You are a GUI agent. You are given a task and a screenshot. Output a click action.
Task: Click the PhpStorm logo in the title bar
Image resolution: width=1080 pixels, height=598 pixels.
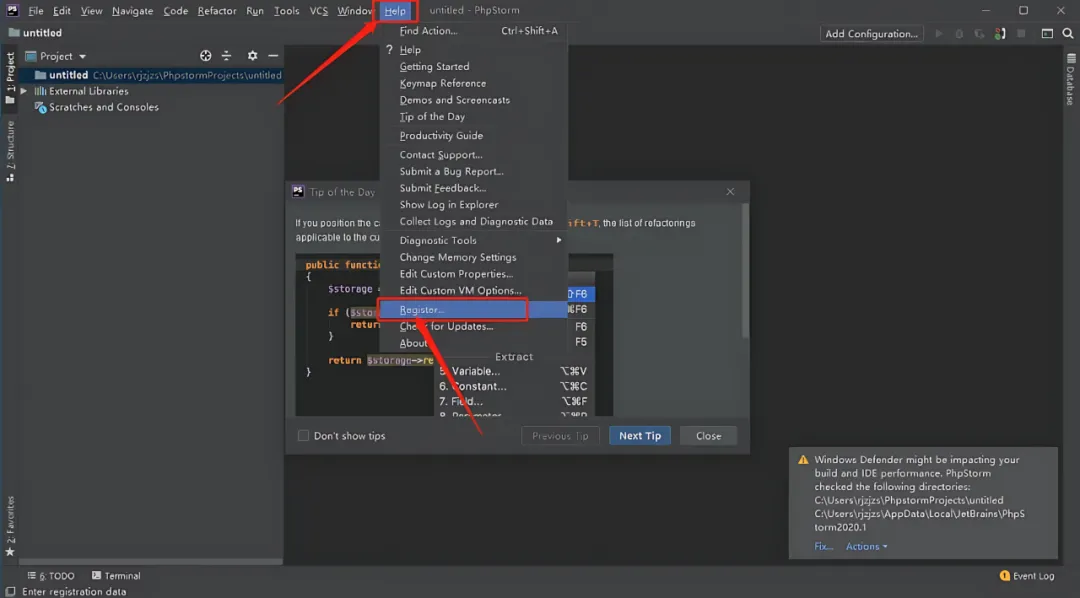tap(12, 10)
